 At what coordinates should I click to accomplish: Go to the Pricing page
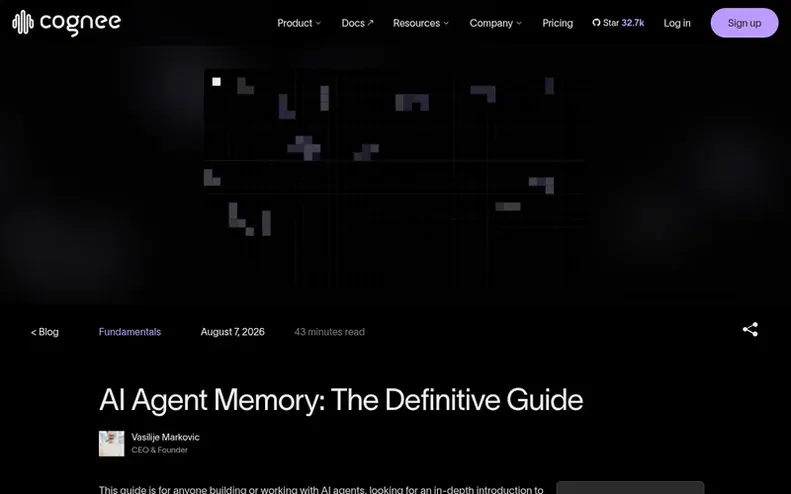557,23
